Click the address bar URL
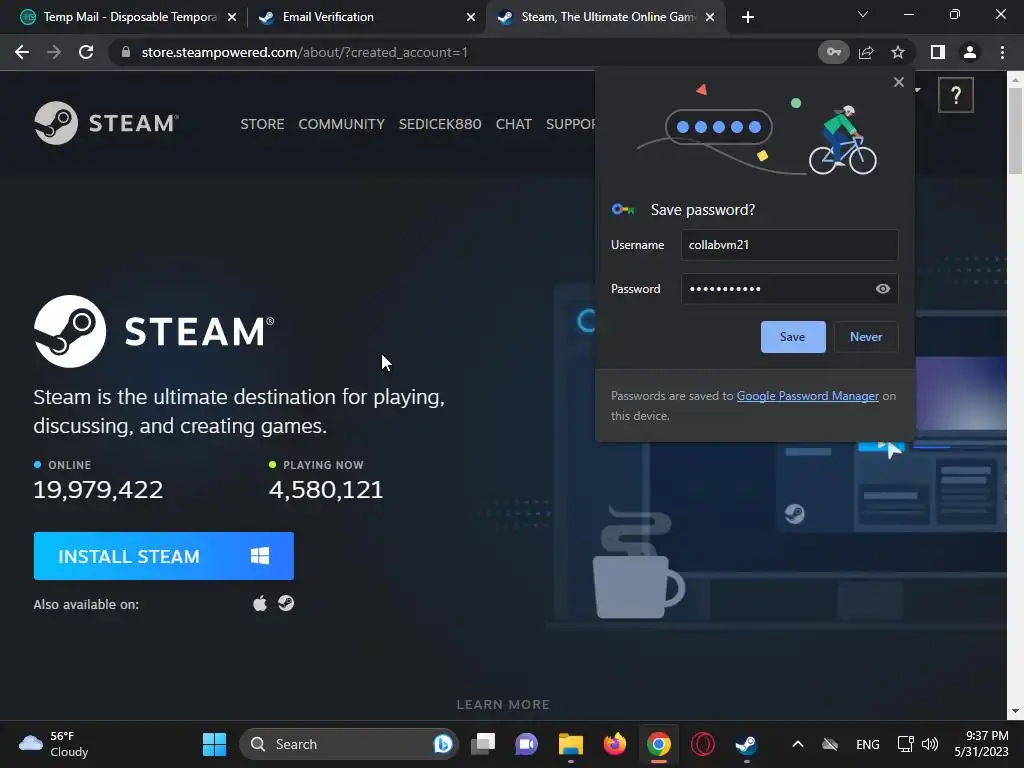 [304, 52]
